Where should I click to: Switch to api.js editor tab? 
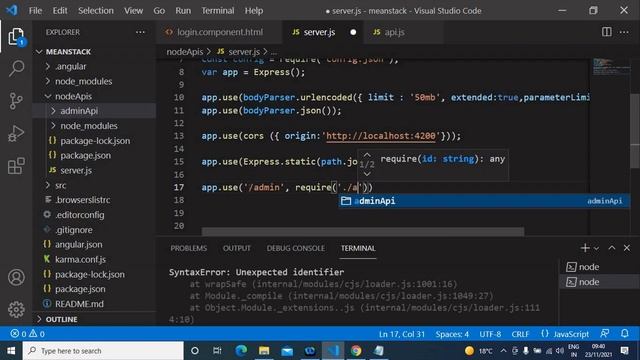[394, 32]
